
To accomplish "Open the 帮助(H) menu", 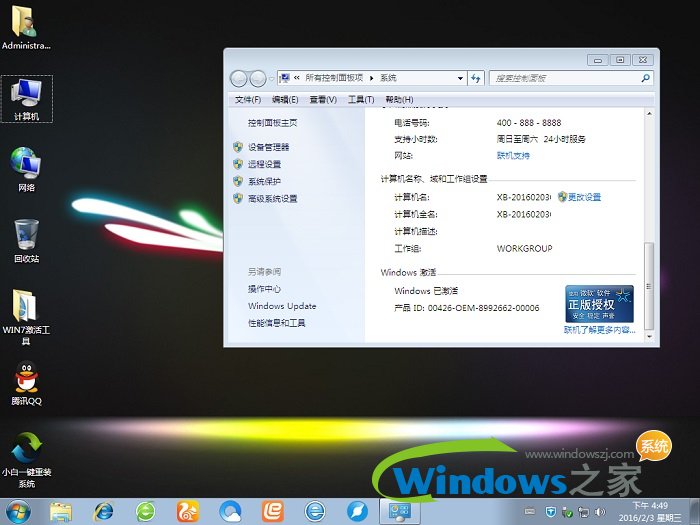I will point(399,100).
